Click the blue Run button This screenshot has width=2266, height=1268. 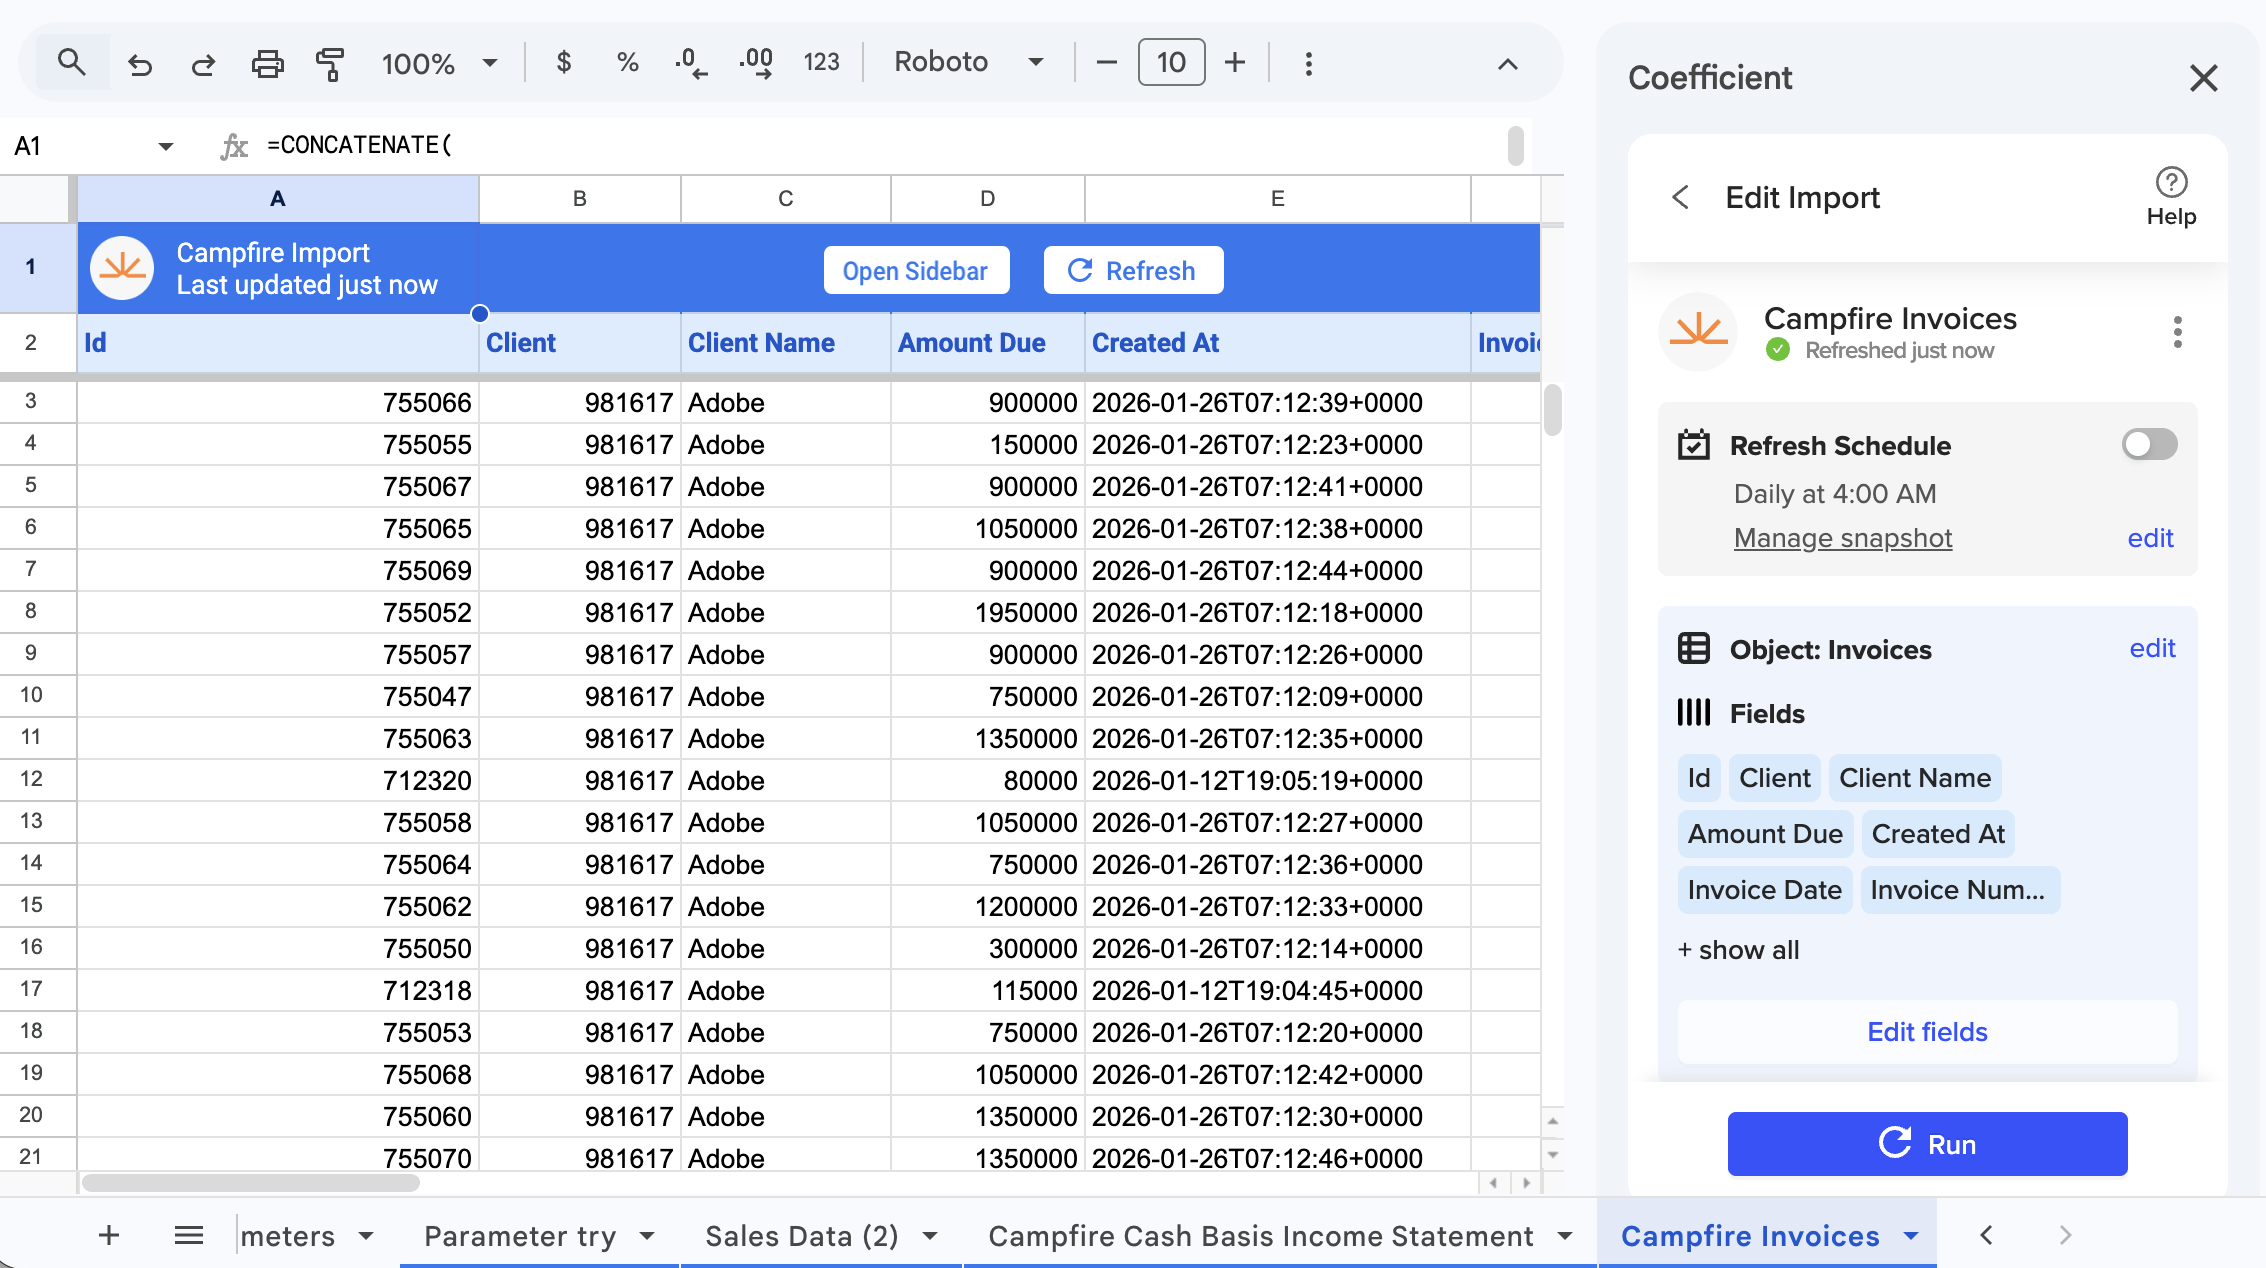(x=1927, y=1144)
